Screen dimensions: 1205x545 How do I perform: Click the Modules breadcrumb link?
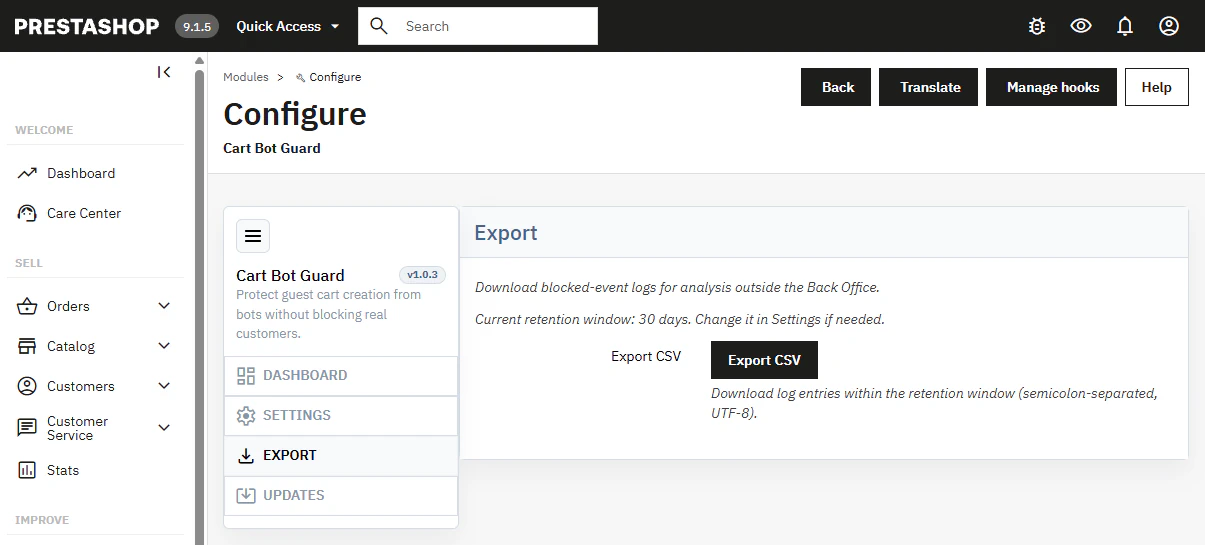click(246, 77)
